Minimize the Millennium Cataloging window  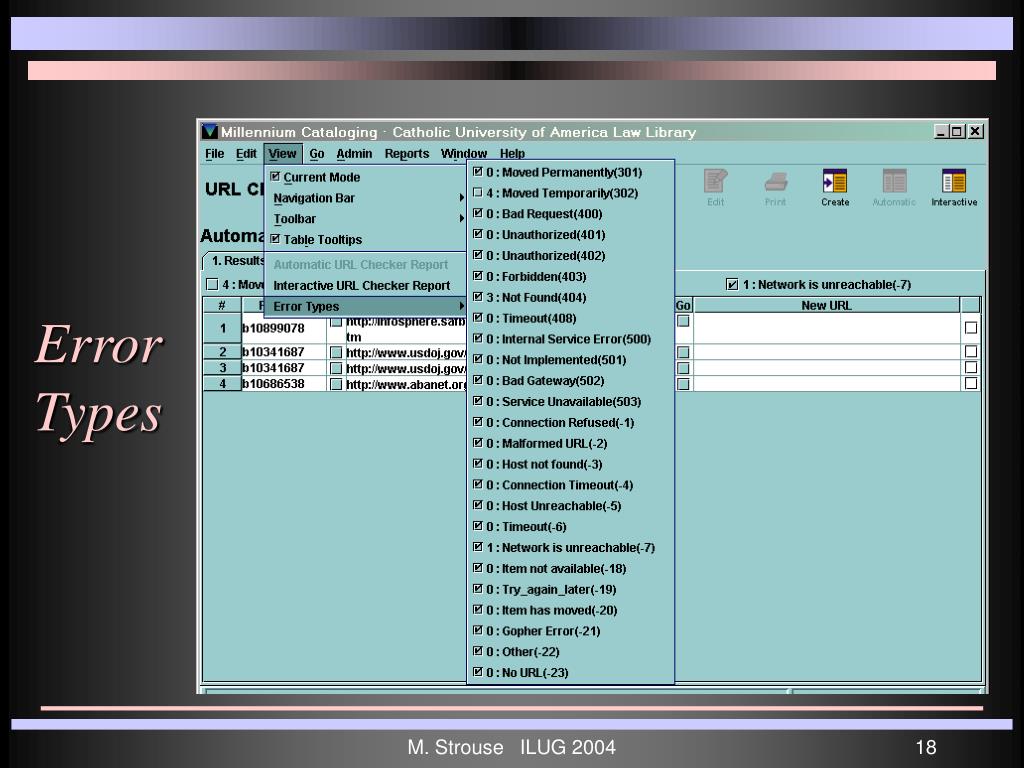click(941, 131)
